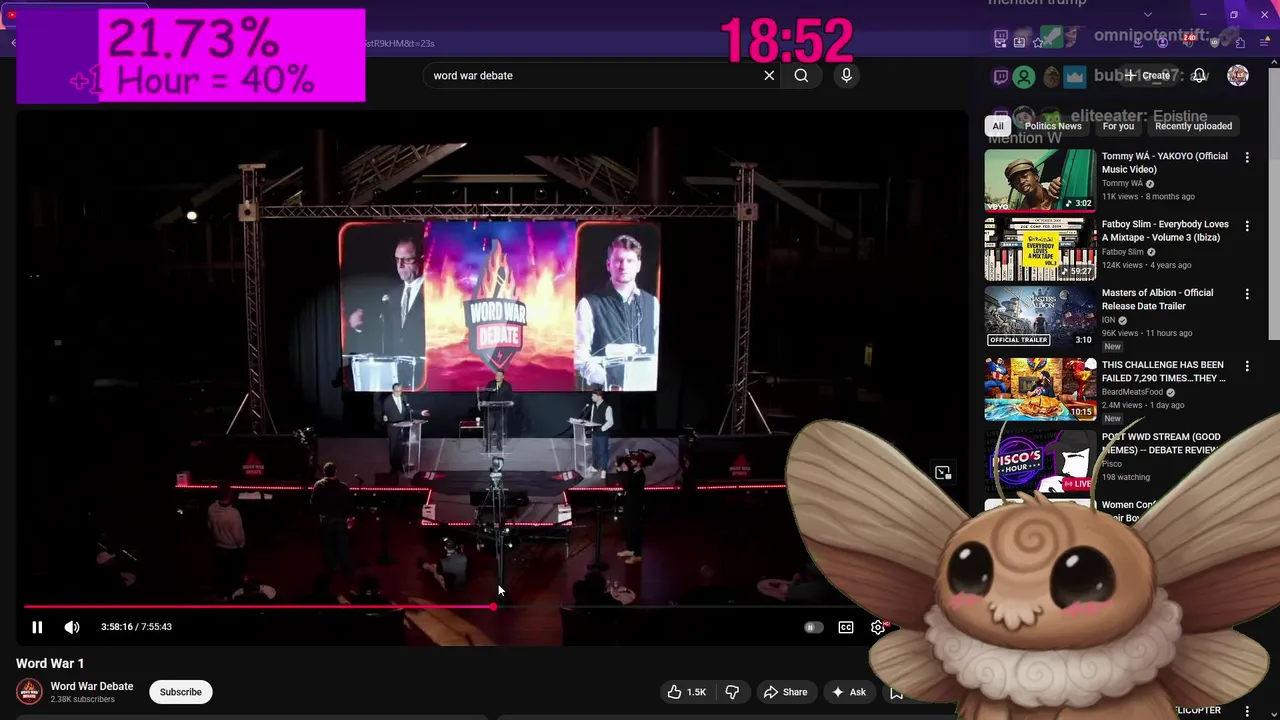Dislike the video with thumbs down

732,692
